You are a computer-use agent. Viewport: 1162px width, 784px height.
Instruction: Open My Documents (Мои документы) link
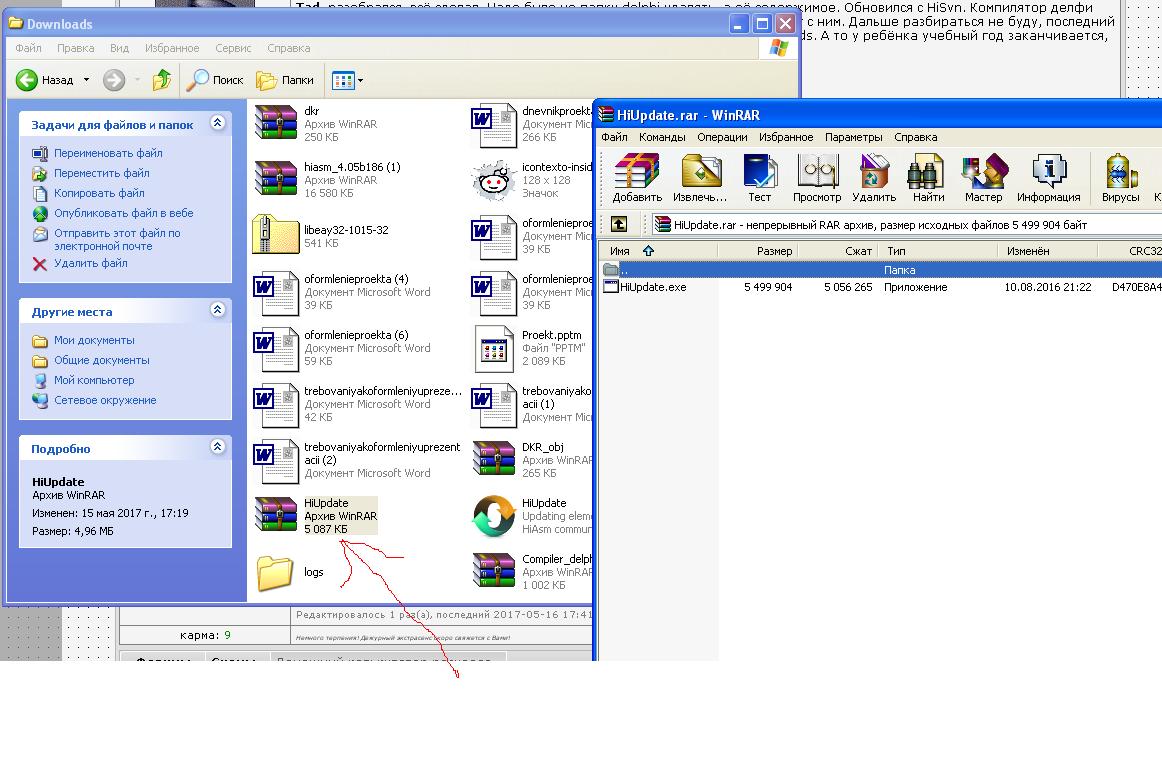(94, 340)
